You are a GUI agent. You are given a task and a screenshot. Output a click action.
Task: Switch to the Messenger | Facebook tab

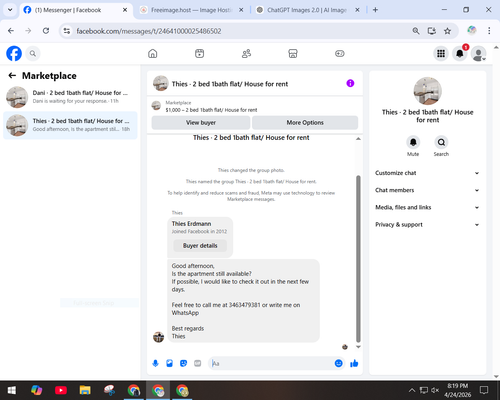click(68, 10)
